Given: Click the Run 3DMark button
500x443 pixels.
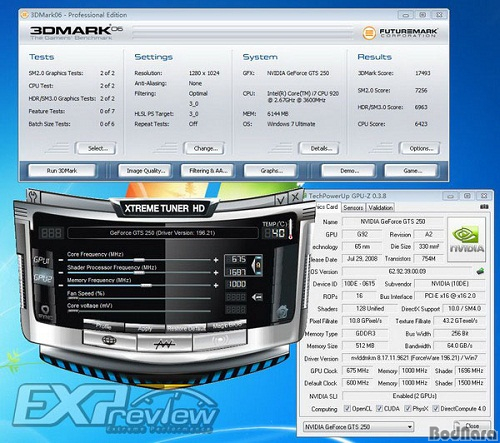Looking at the screenshot, I should pos(62,171).
